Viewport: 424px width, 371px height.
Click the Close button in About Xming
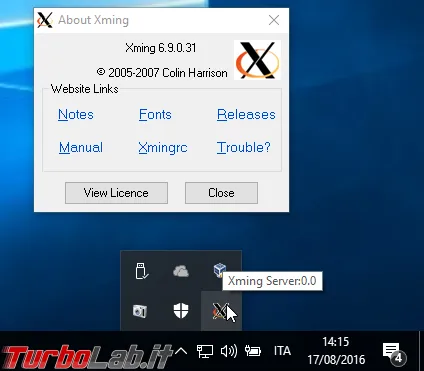pyautogui.click(x=221, y=193)
